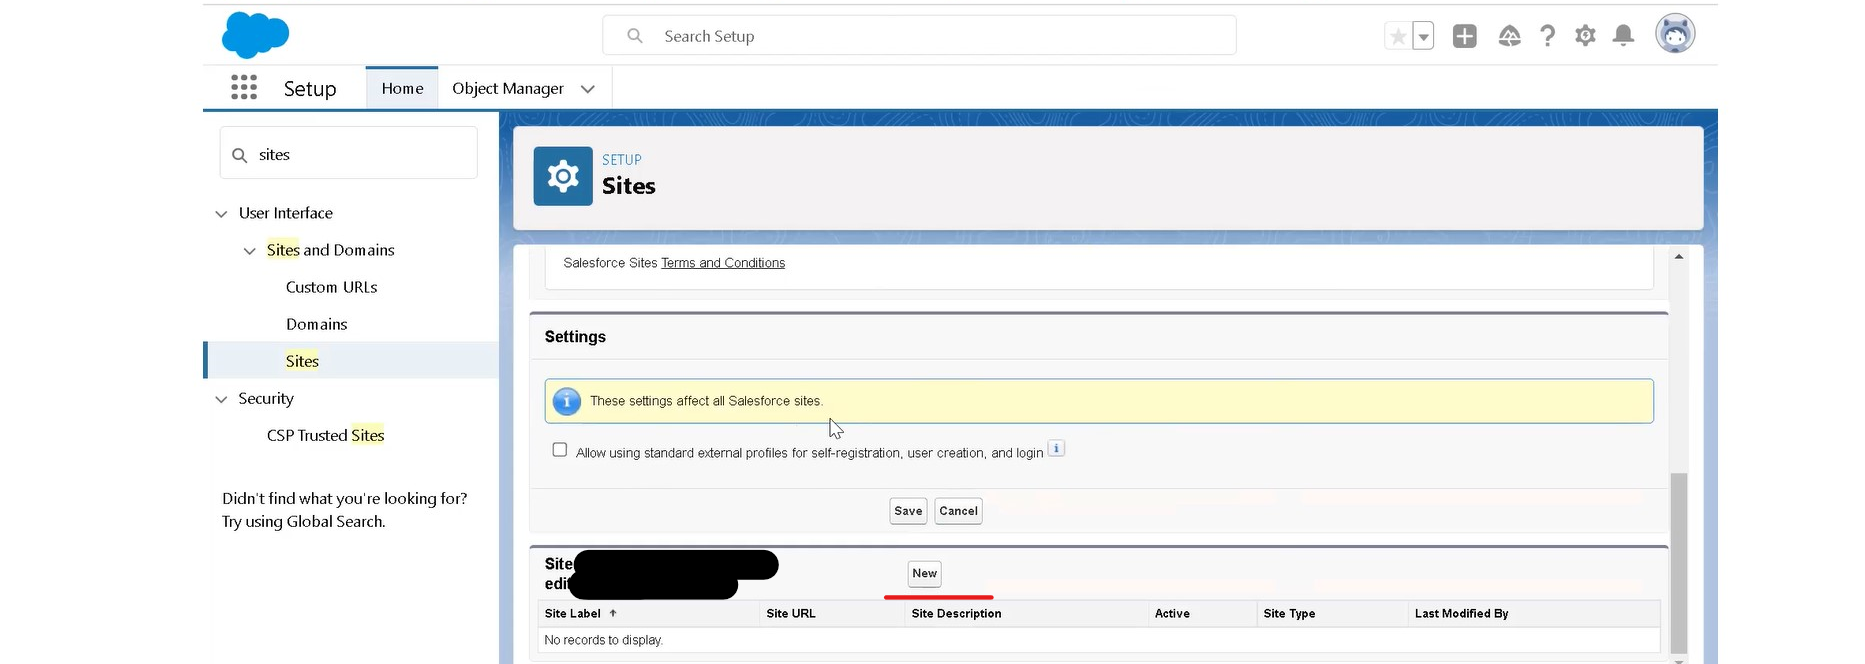
Task: Click the Active column header
Action: pyautogui.click(x=1172, y=614)
